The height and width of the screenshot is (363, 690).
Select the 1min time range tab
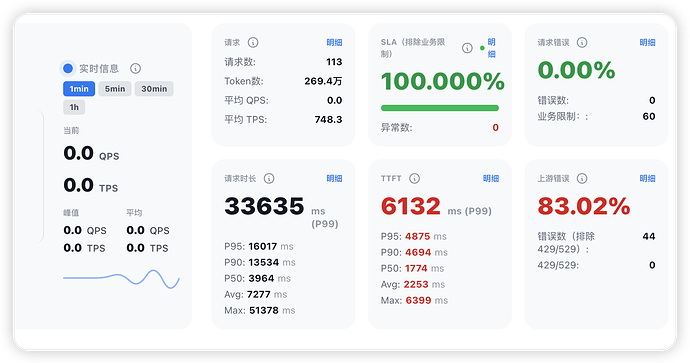[79, 88]
